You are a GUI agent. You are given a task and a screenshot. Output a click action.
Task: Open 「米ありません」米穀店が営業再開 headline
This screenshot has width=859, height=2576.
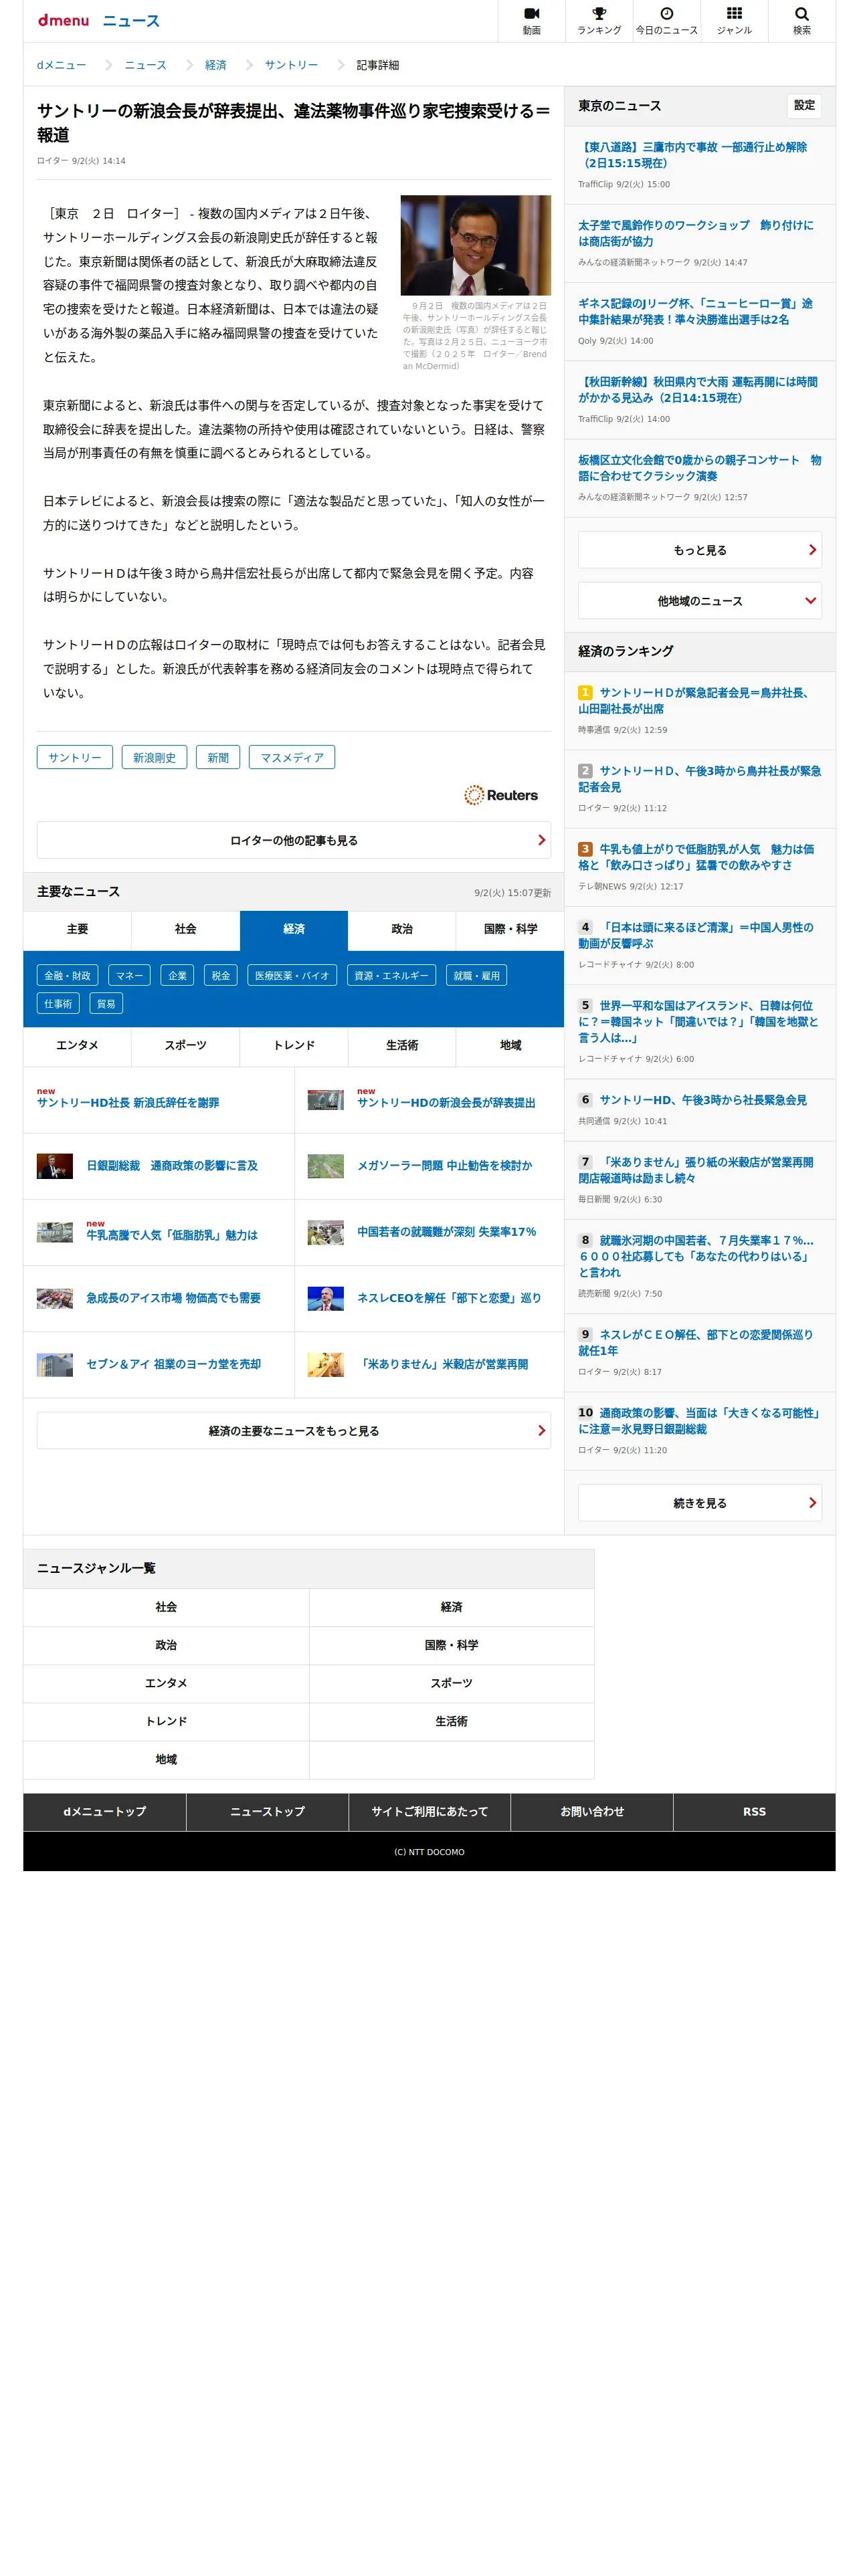click(442, 1364)
